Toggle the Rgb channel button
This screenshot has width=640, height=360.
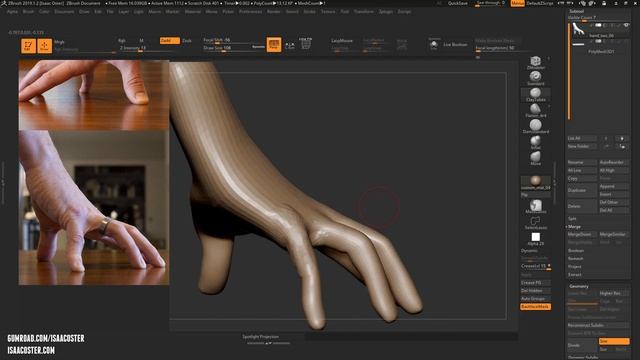point(122,40)
